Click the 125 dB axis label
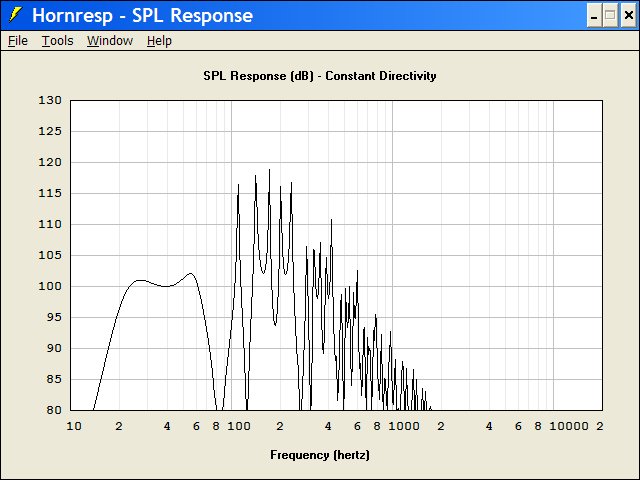This screenshot has width=640, height=480. point(50,131)
